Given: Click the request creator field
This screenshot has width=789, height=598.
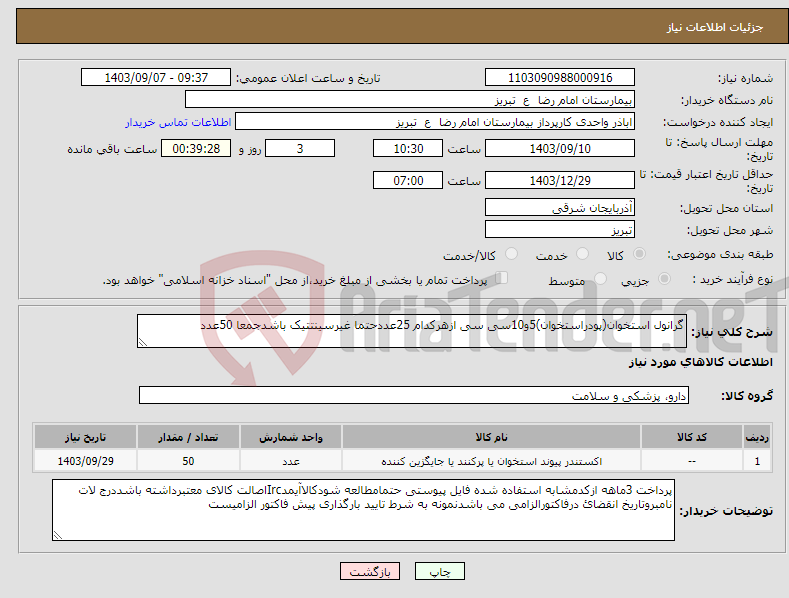Looking at the screenshot, I should coord(435,122).
